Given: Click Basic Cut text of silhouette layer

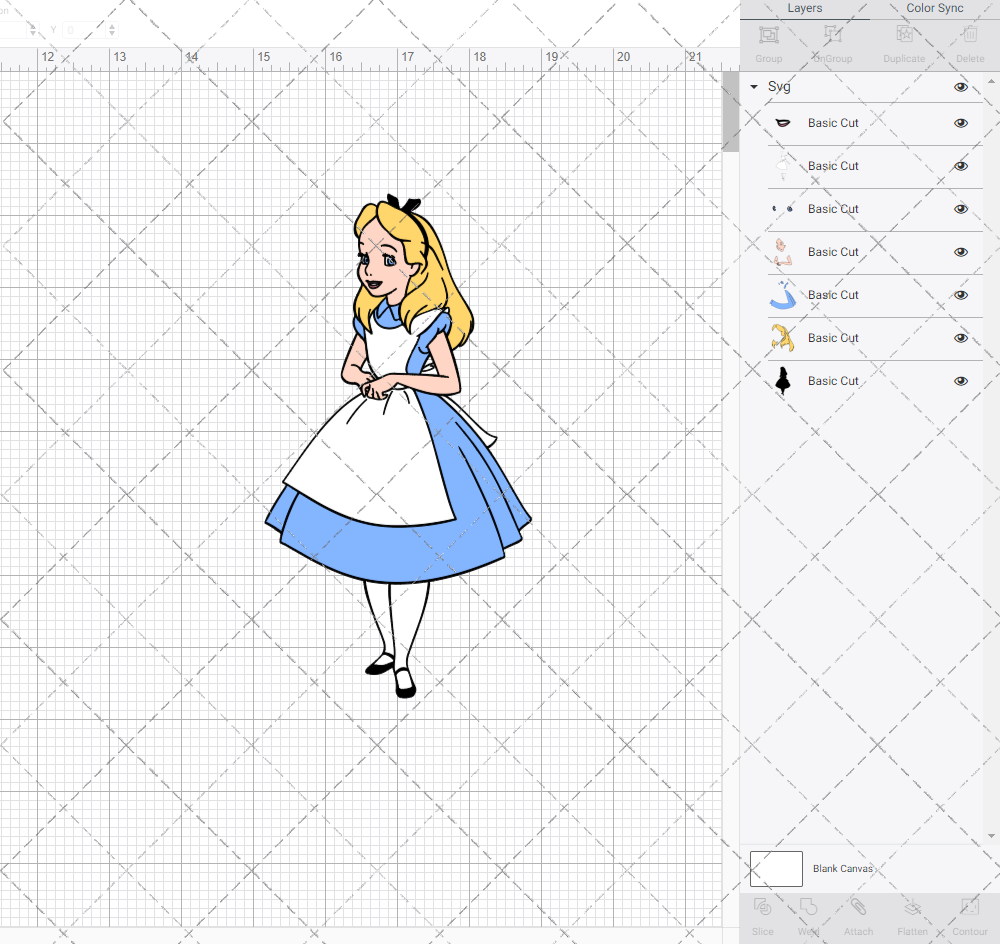Looking at the screenshot, I should [x=833, y=381].
